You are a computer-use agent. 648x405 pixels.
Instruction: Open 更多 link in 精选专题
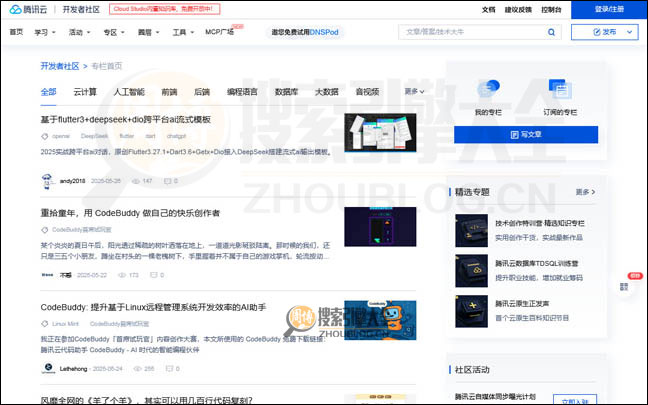(x=586, y=192)
